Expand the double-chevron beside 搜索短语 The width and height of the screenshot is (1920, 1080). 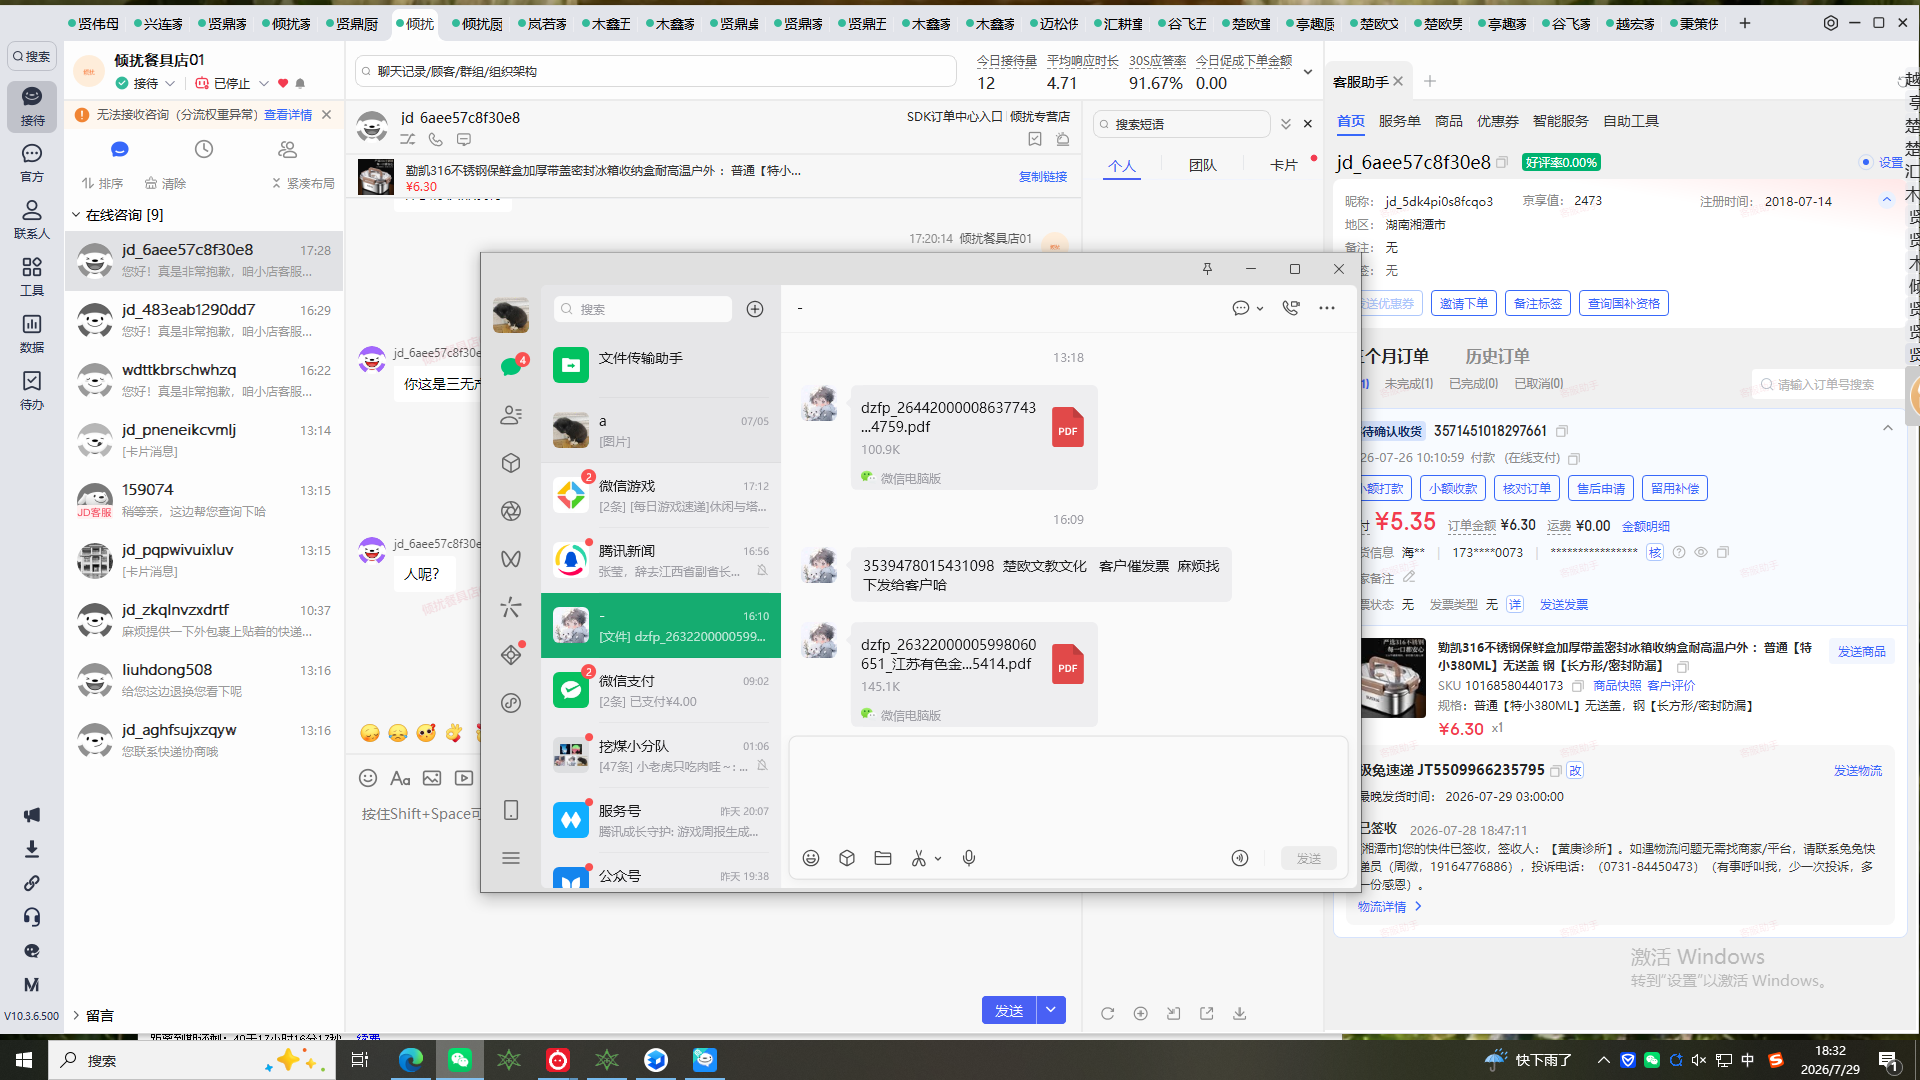point(1286,124)
